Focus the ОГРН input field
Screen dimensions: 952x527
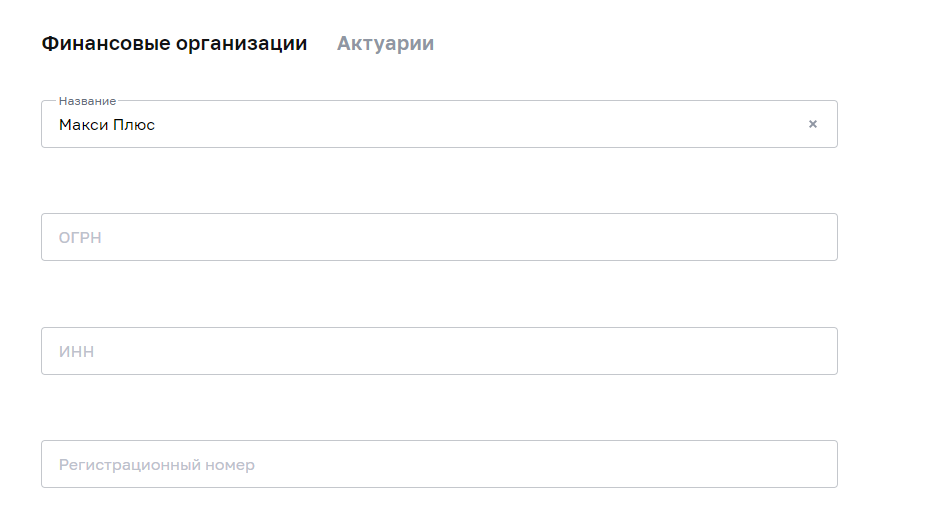(x=439, y=238)
